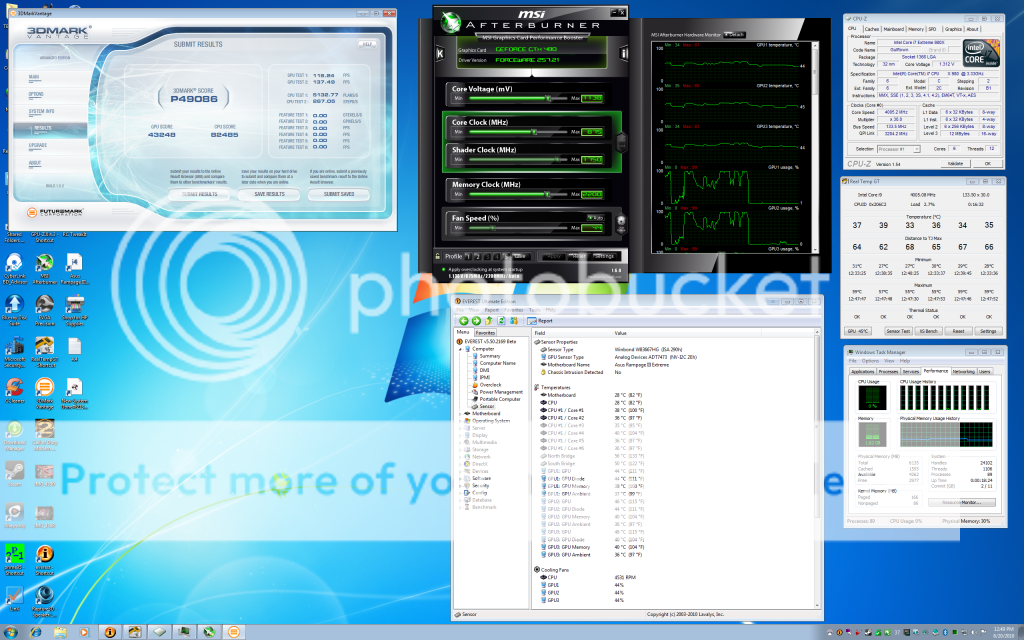This screenshot has height=640, width=1024.
Task: Open Windows Explorer from the taskbar
Action: click(60, 632)
